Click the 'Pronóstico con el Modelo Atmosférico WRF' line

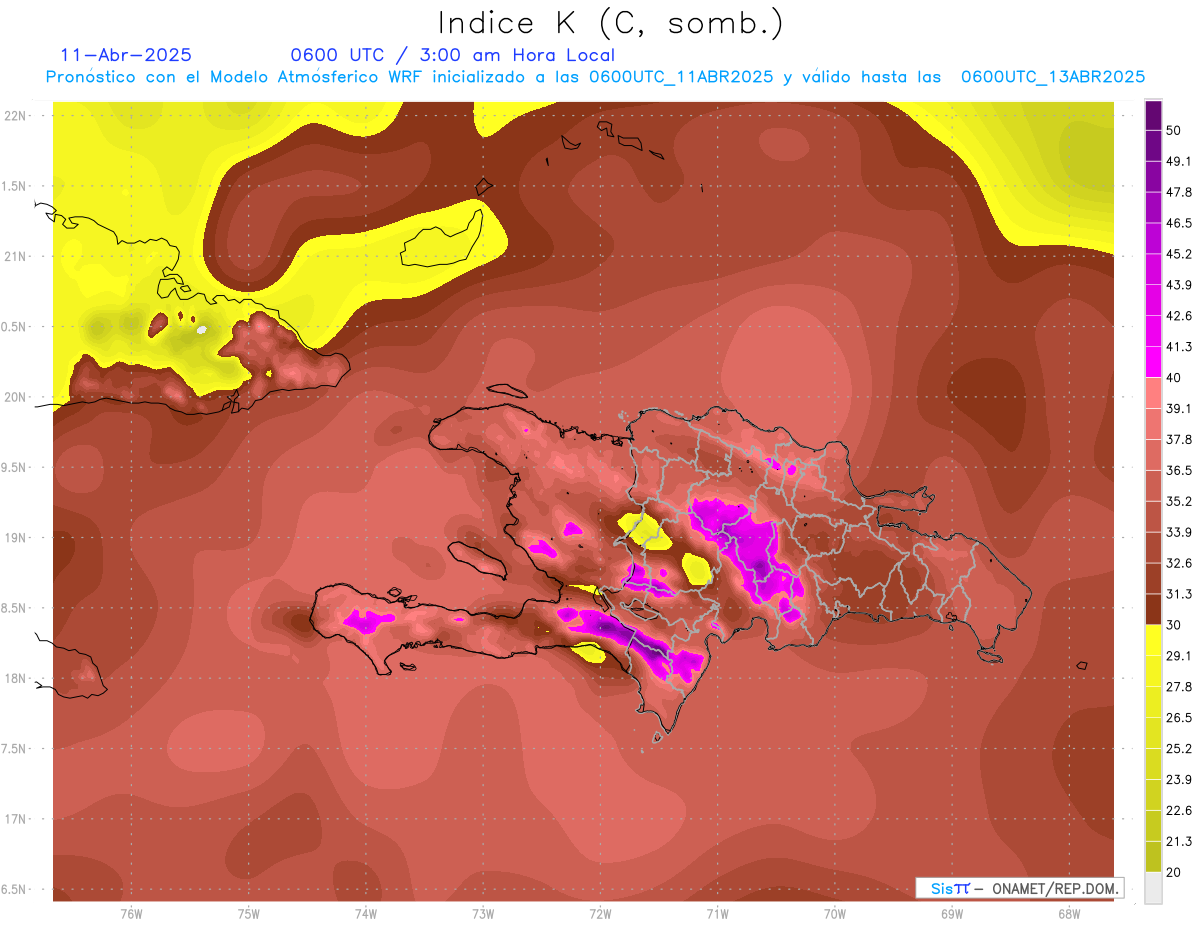coord(595,77)
